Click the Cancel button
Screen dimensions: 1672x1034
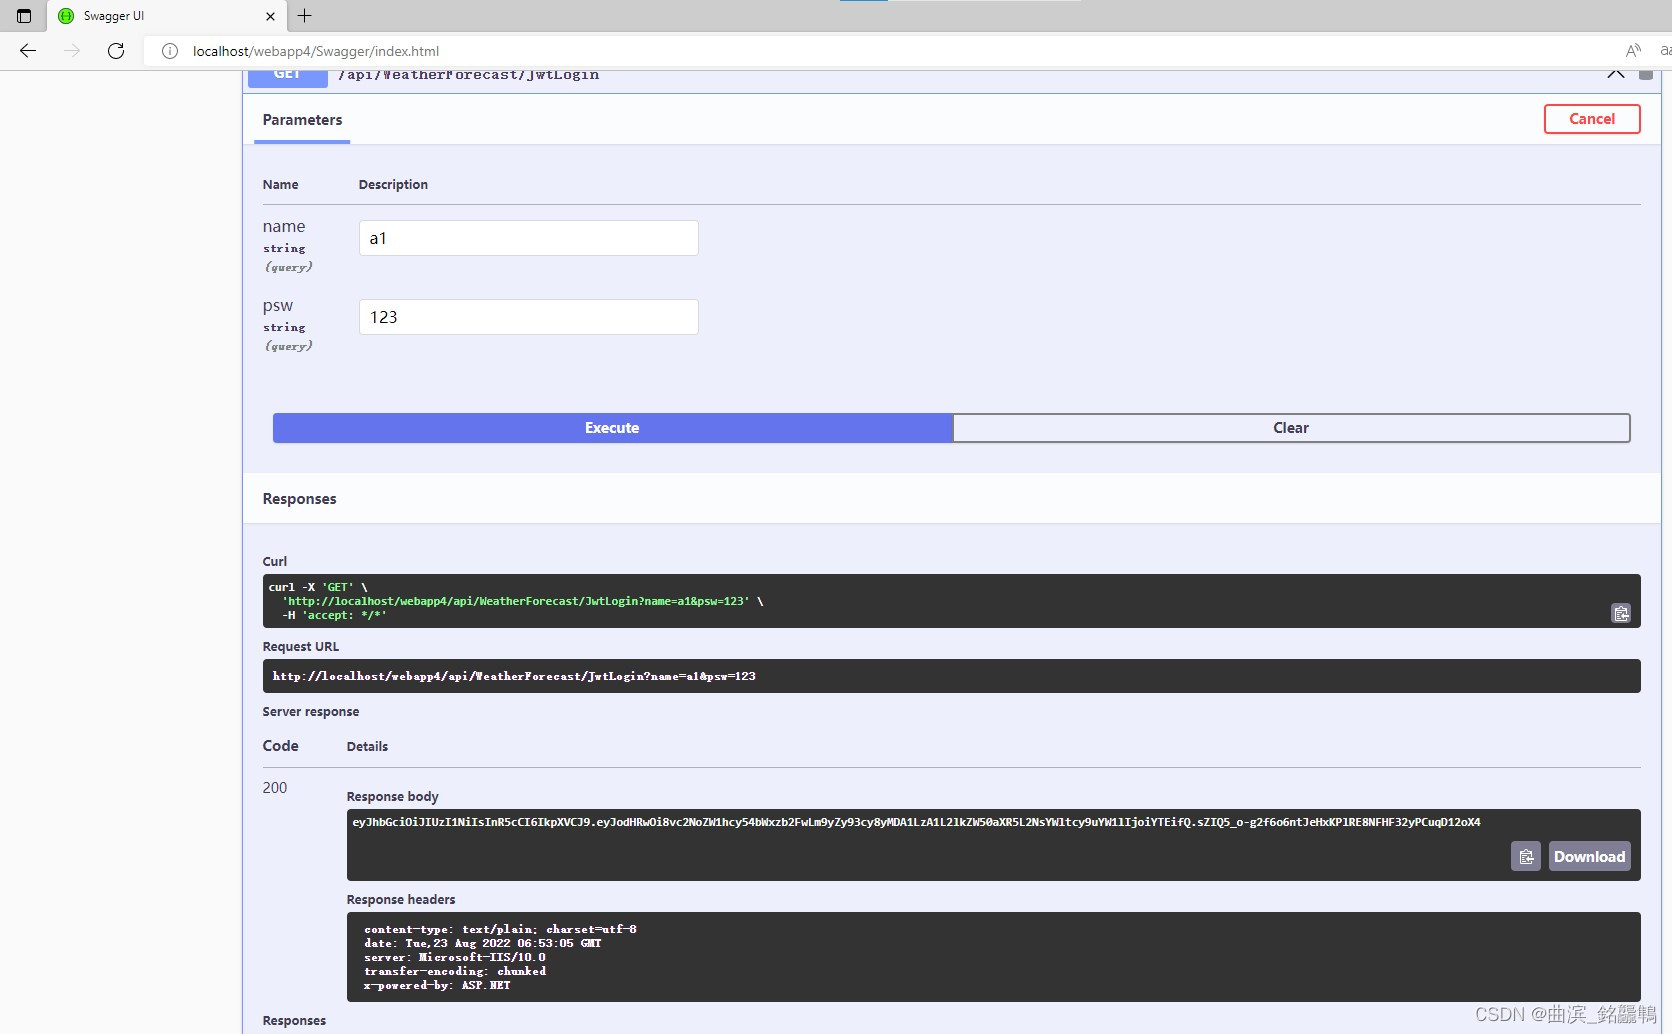(x=1592, y=119)
